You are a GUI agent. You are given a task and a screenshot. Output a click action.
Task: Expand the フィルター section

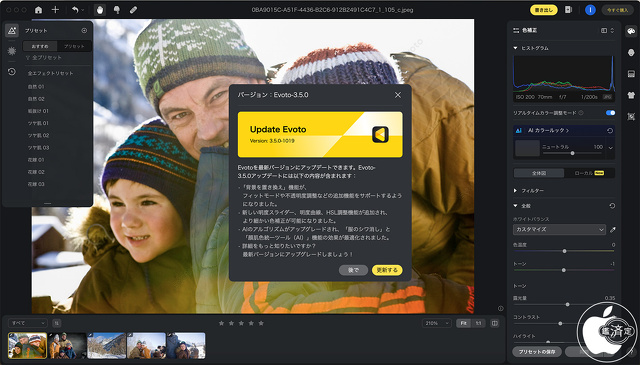[516, 191]
